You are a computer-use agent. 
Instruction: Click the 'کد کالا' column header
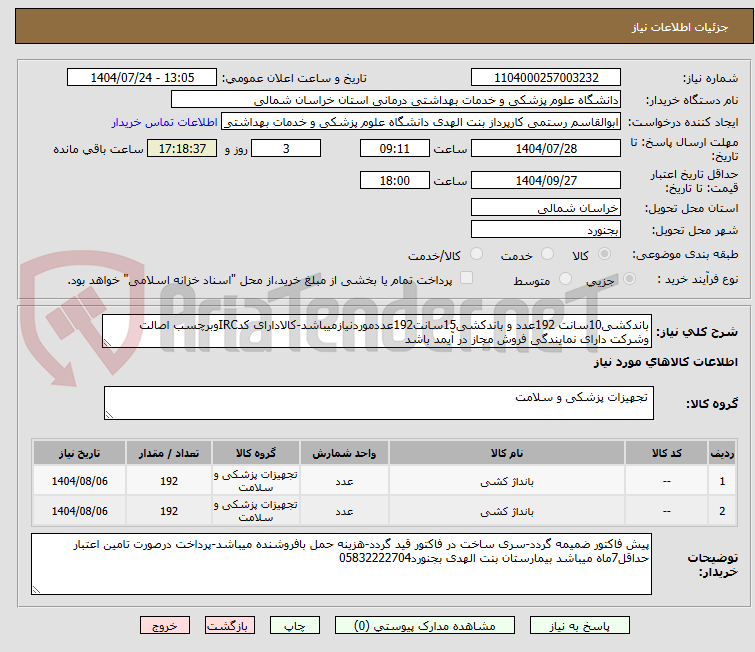coord(666,452)
